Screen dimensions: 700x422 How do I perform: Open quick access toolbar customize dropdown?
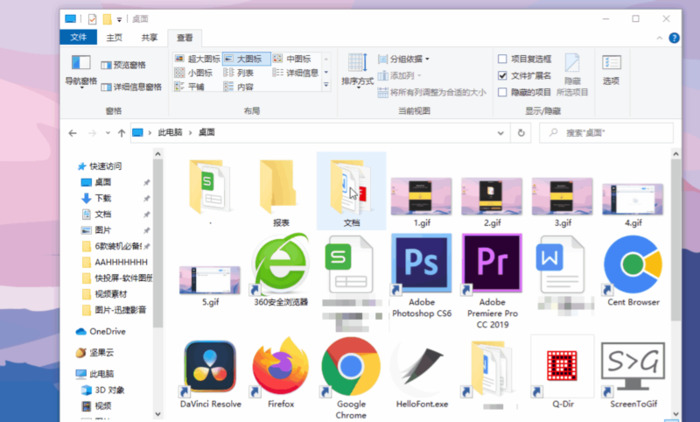[x=119, y=19]
